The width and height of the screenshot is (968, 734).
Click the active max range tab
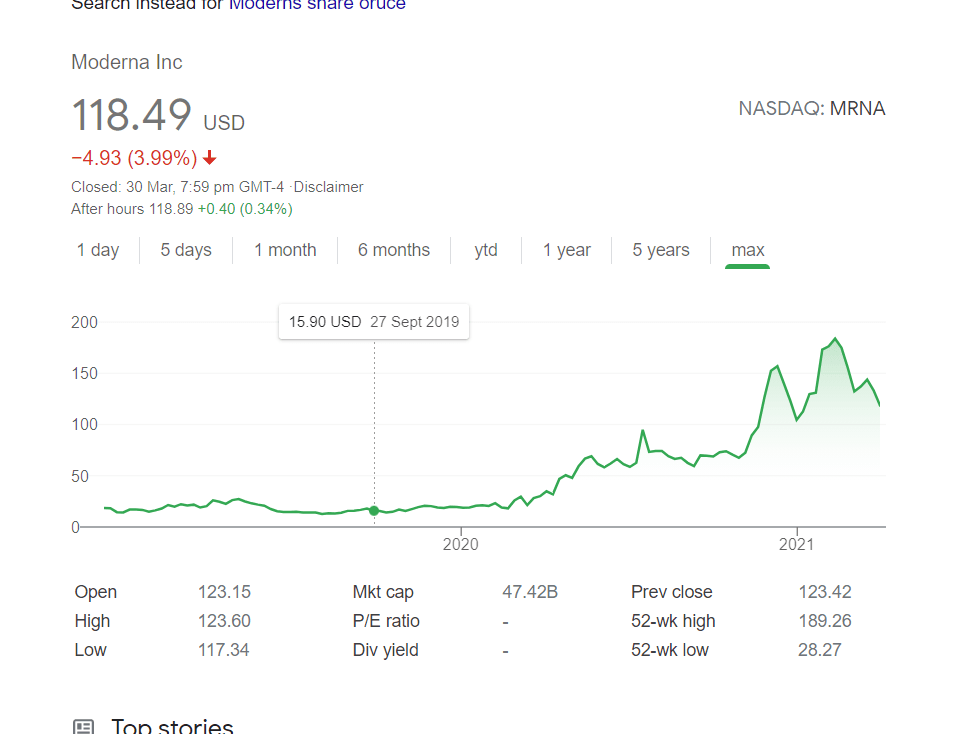pyautogui.click(x=748, y=250)
